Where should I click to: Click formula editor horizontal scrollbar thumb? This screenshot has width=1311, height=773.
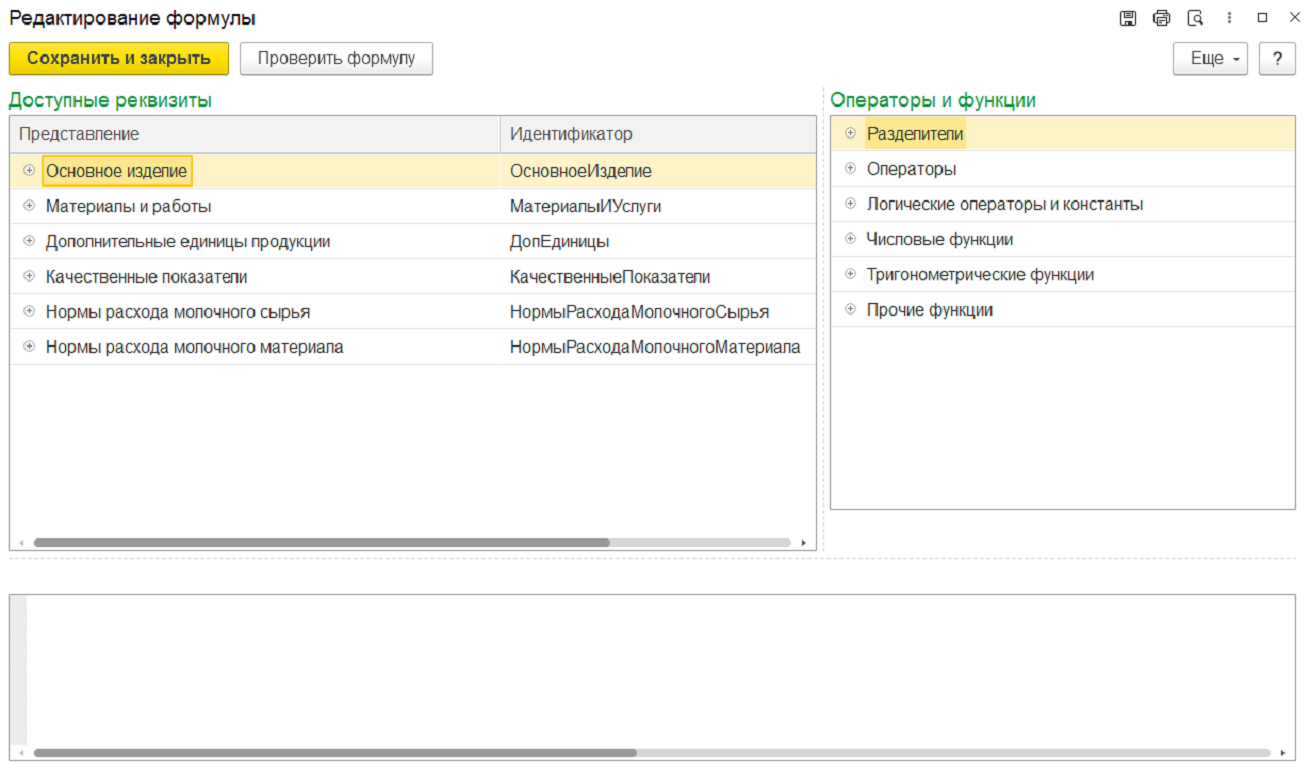coord(335,752)
